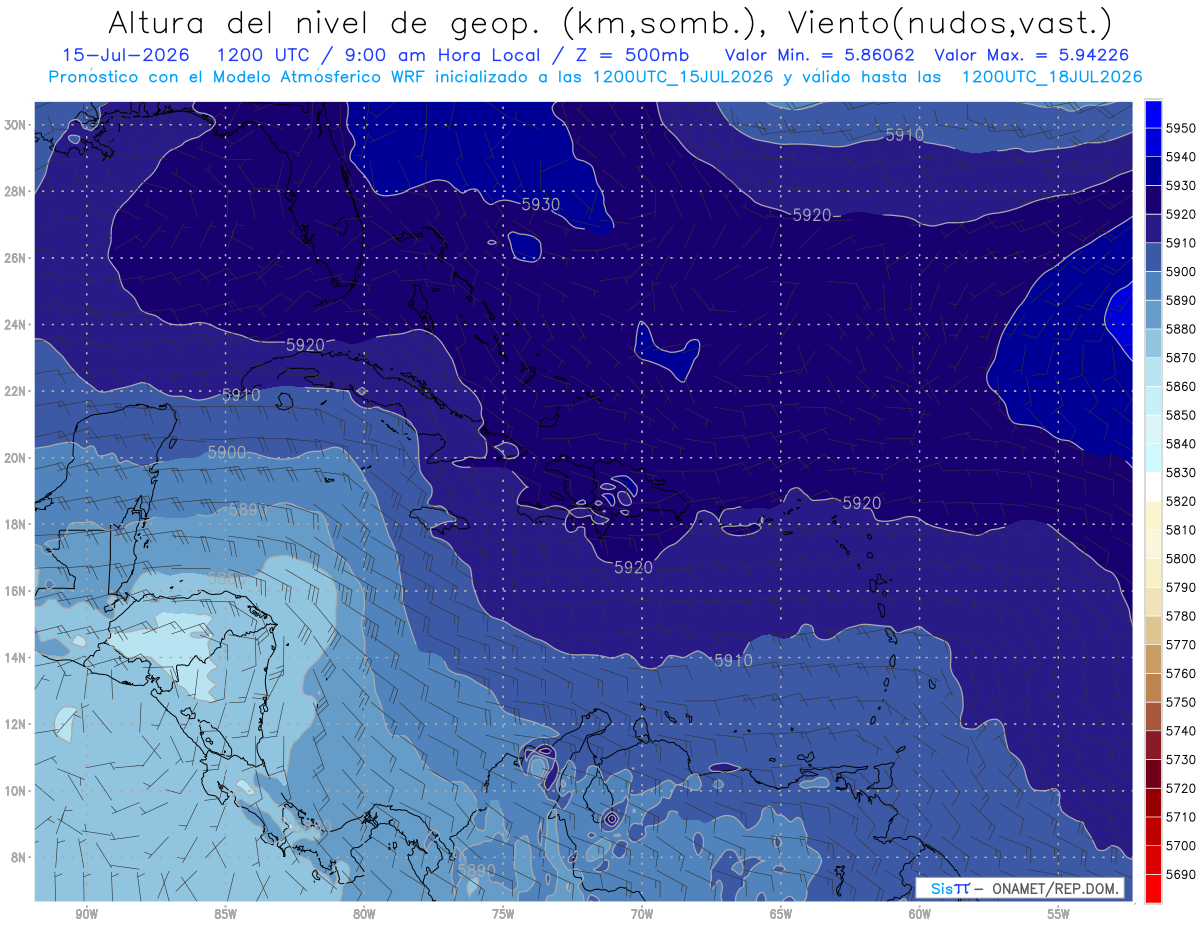Click the '8N' latitude axis label

(x=18, y=857)
